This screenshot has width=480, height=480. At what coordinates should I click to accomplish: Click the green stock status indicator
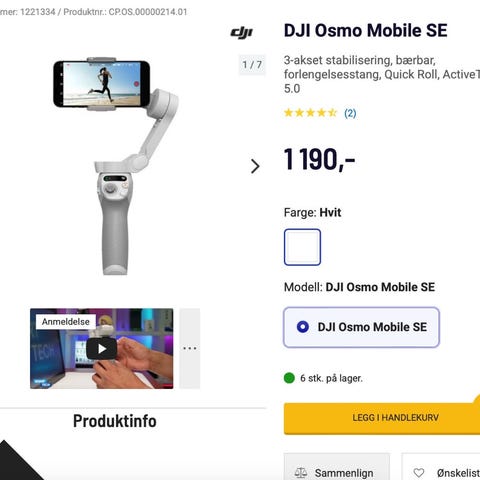click(289, 378)
